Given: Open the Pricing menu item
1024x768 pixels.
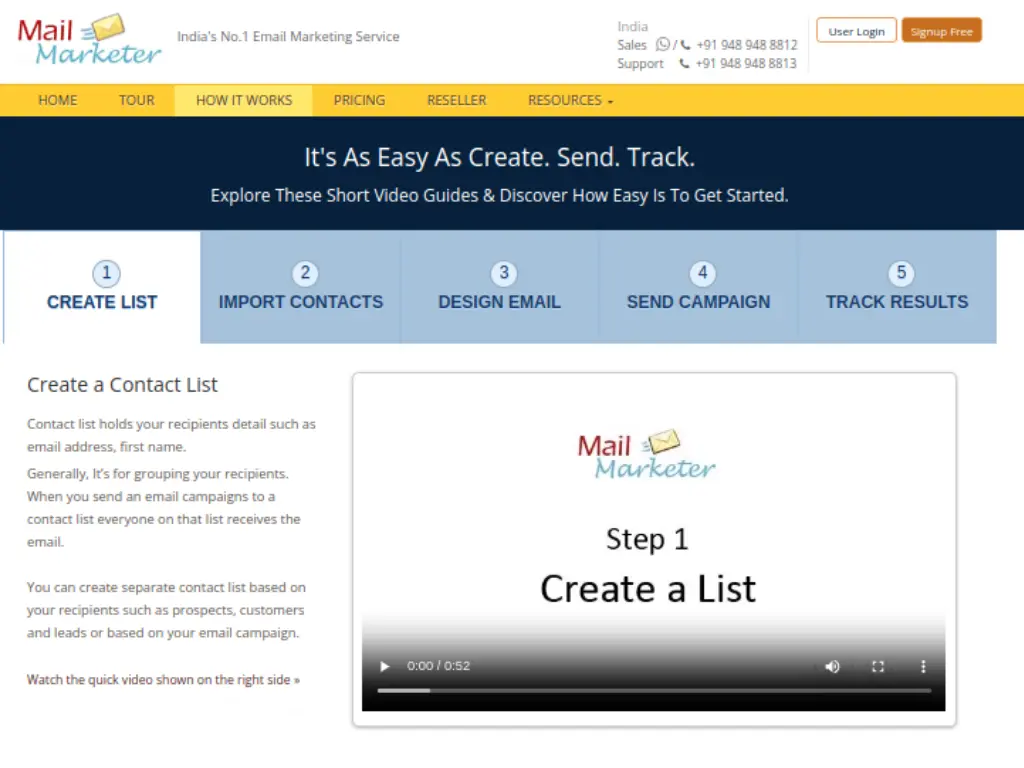Looking at the screenshot, I should tap(359, 100).
